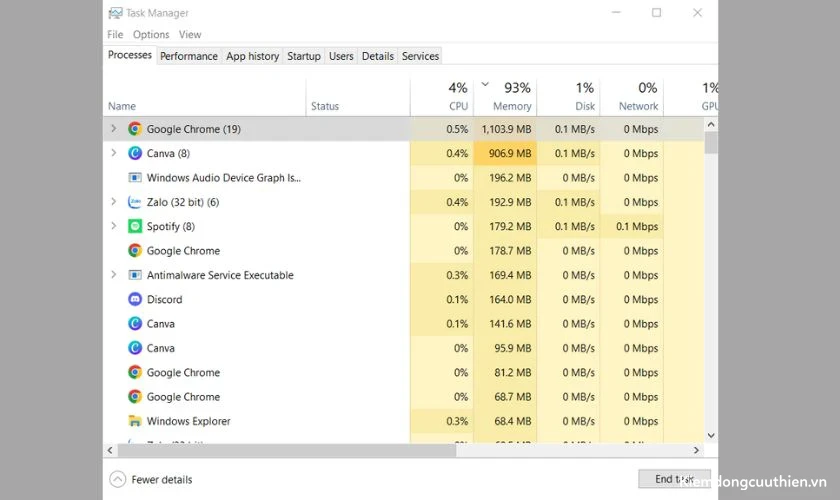Expand the Zalo (32 bit) (6) group
Screen dimensions: 840x500
(114, 202)
